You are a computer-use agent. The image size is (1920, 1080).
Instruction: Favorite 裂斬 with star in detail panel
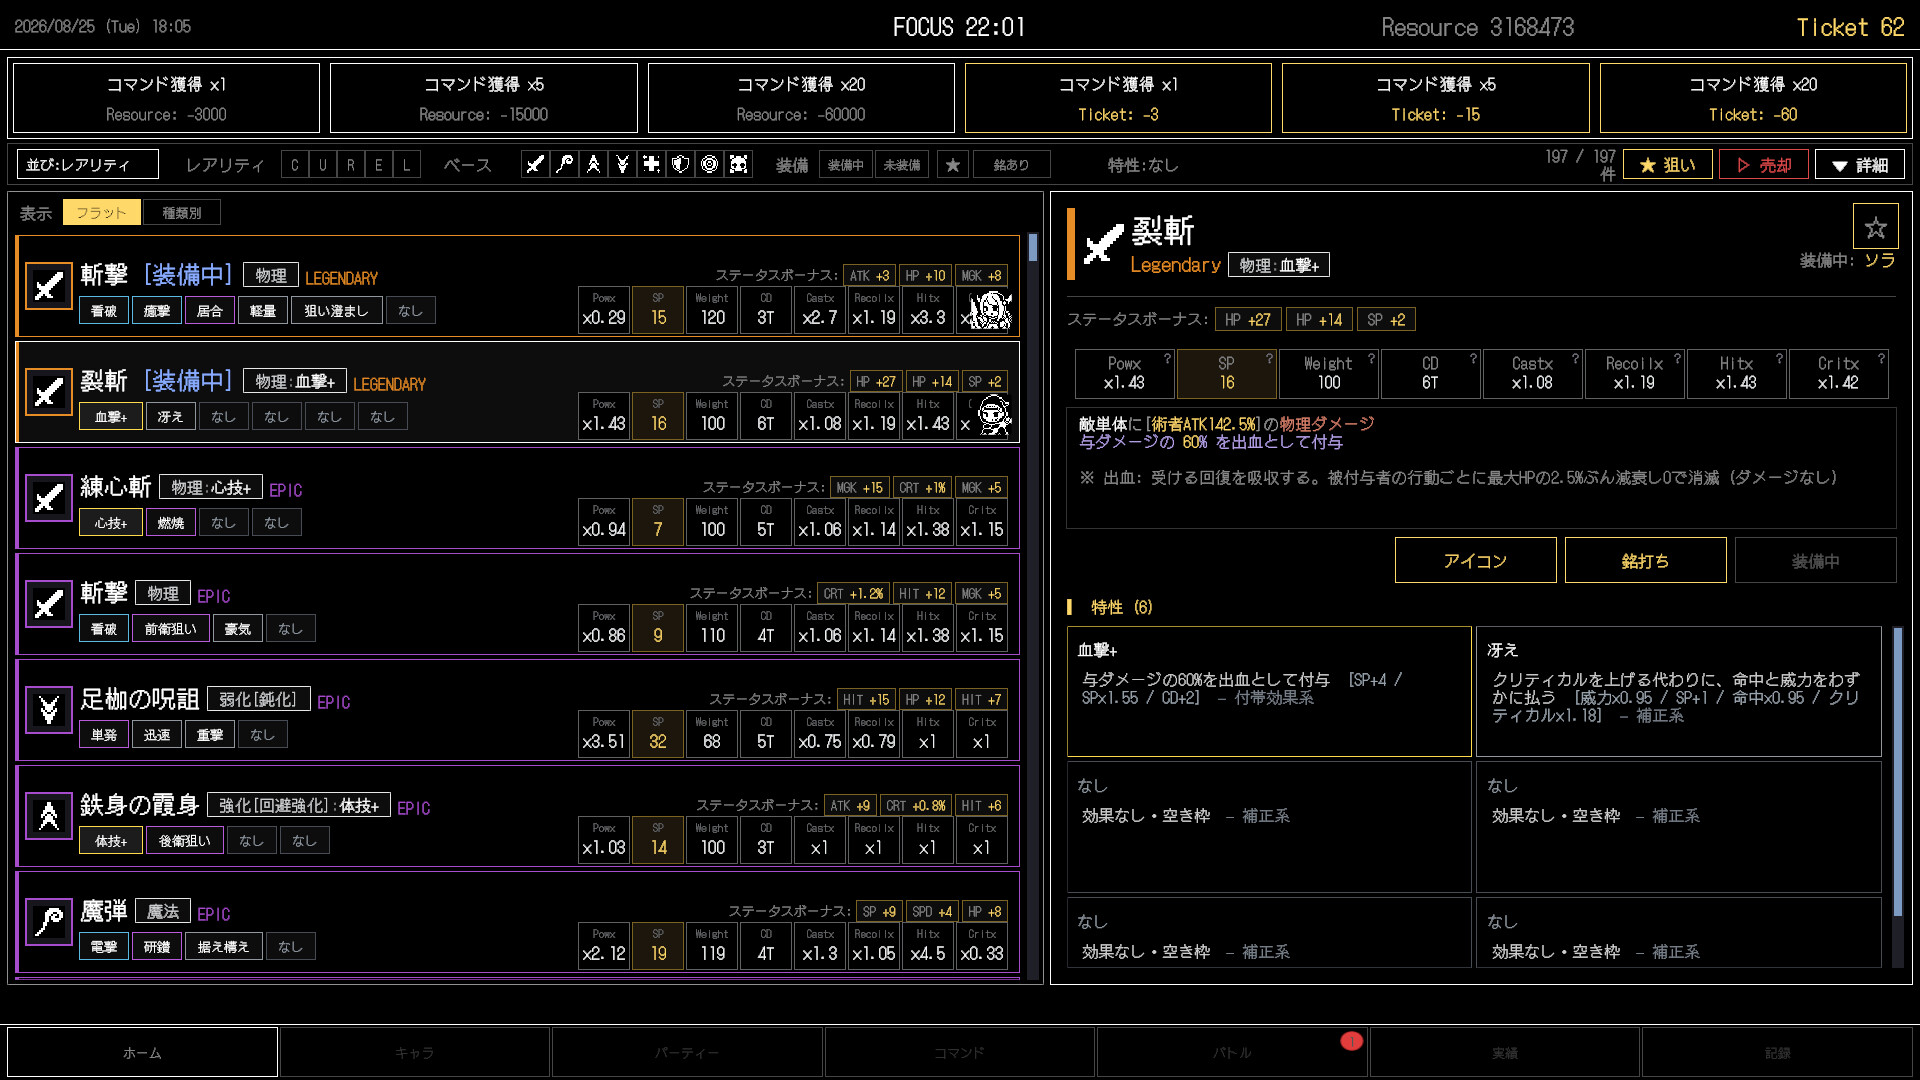[1875, 228]
